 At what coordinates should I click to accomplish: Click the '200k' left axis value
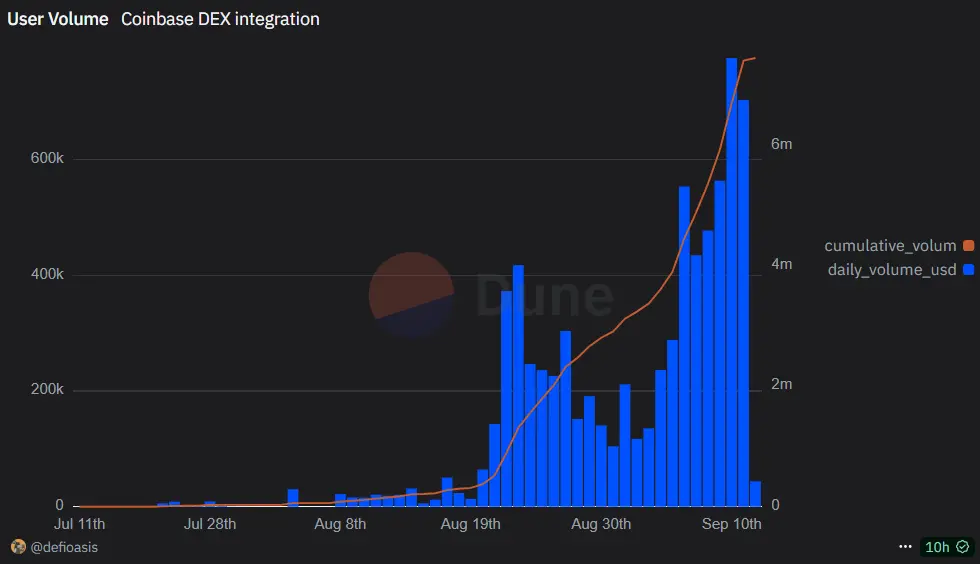point(47,389)
